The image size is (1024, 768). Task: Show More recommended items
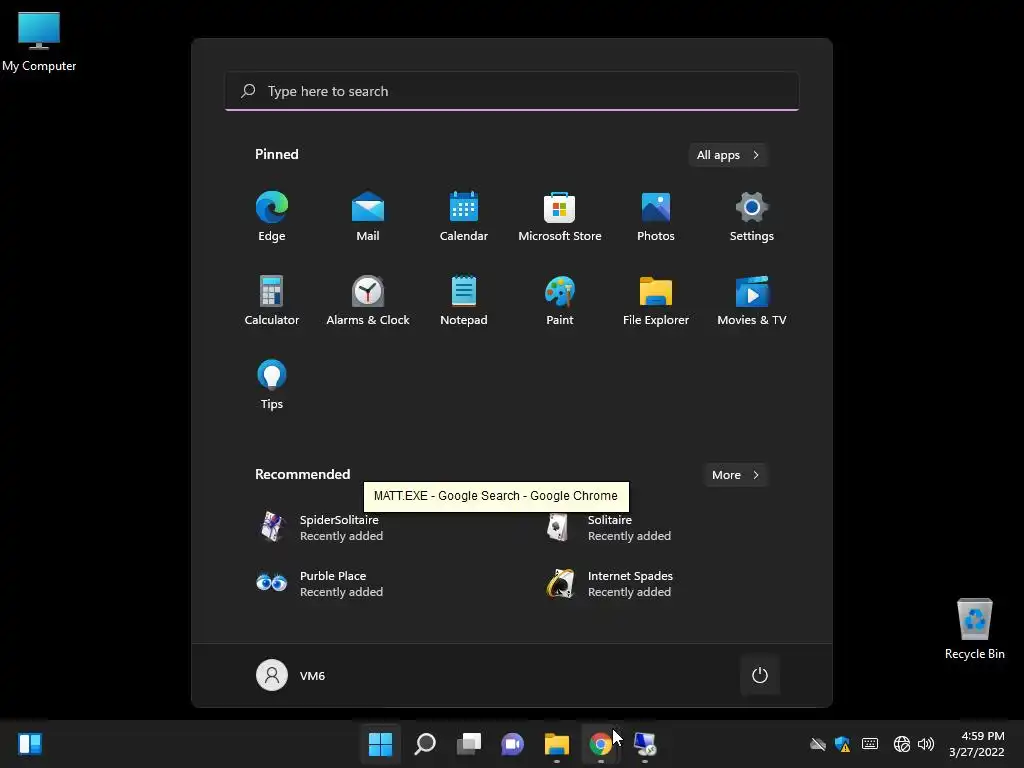pos(735,475)
